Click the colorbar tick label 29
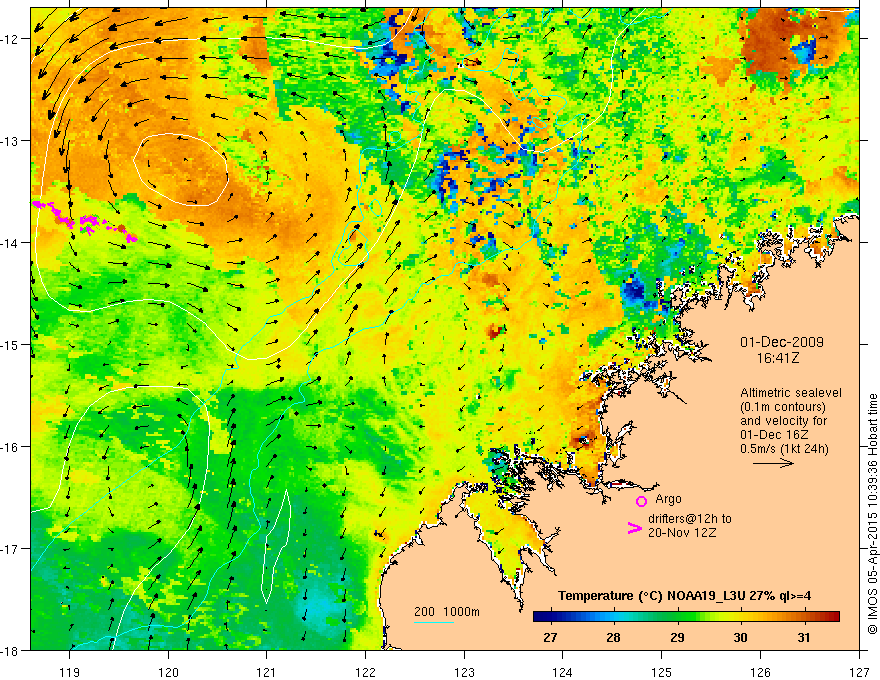The height and width of the screenshot is (680, 880). [677, 637]
